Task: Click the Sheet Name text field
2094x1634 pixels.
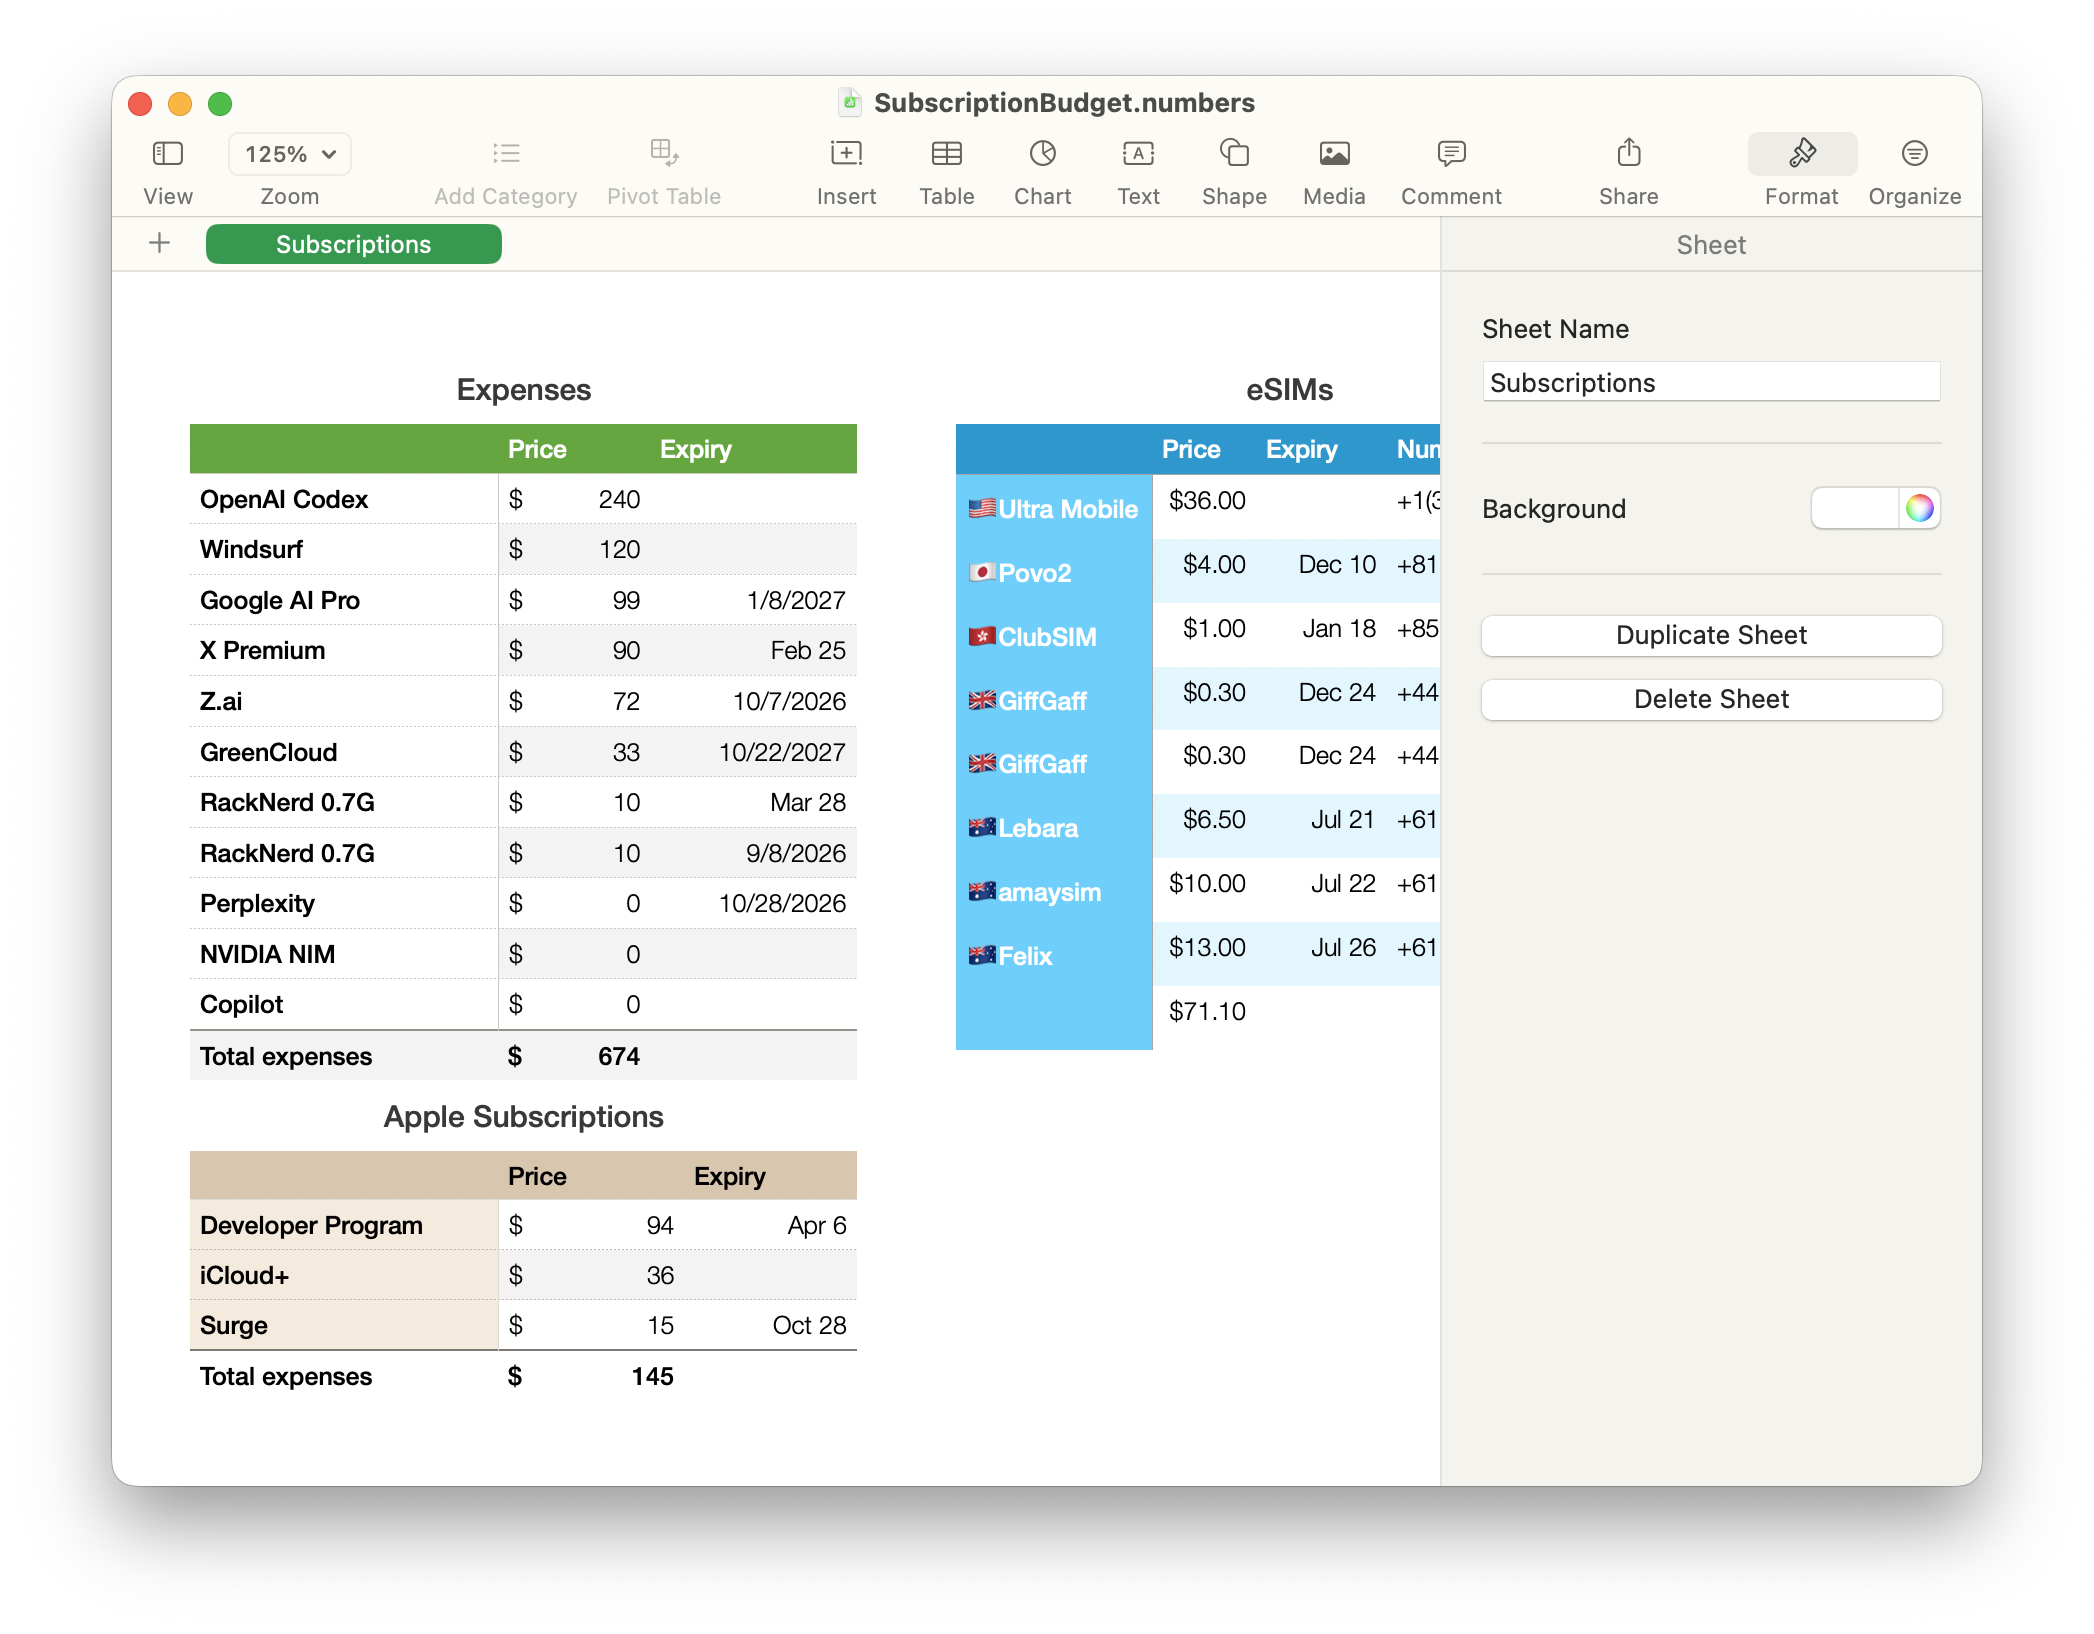Action: click(1711, 382)
